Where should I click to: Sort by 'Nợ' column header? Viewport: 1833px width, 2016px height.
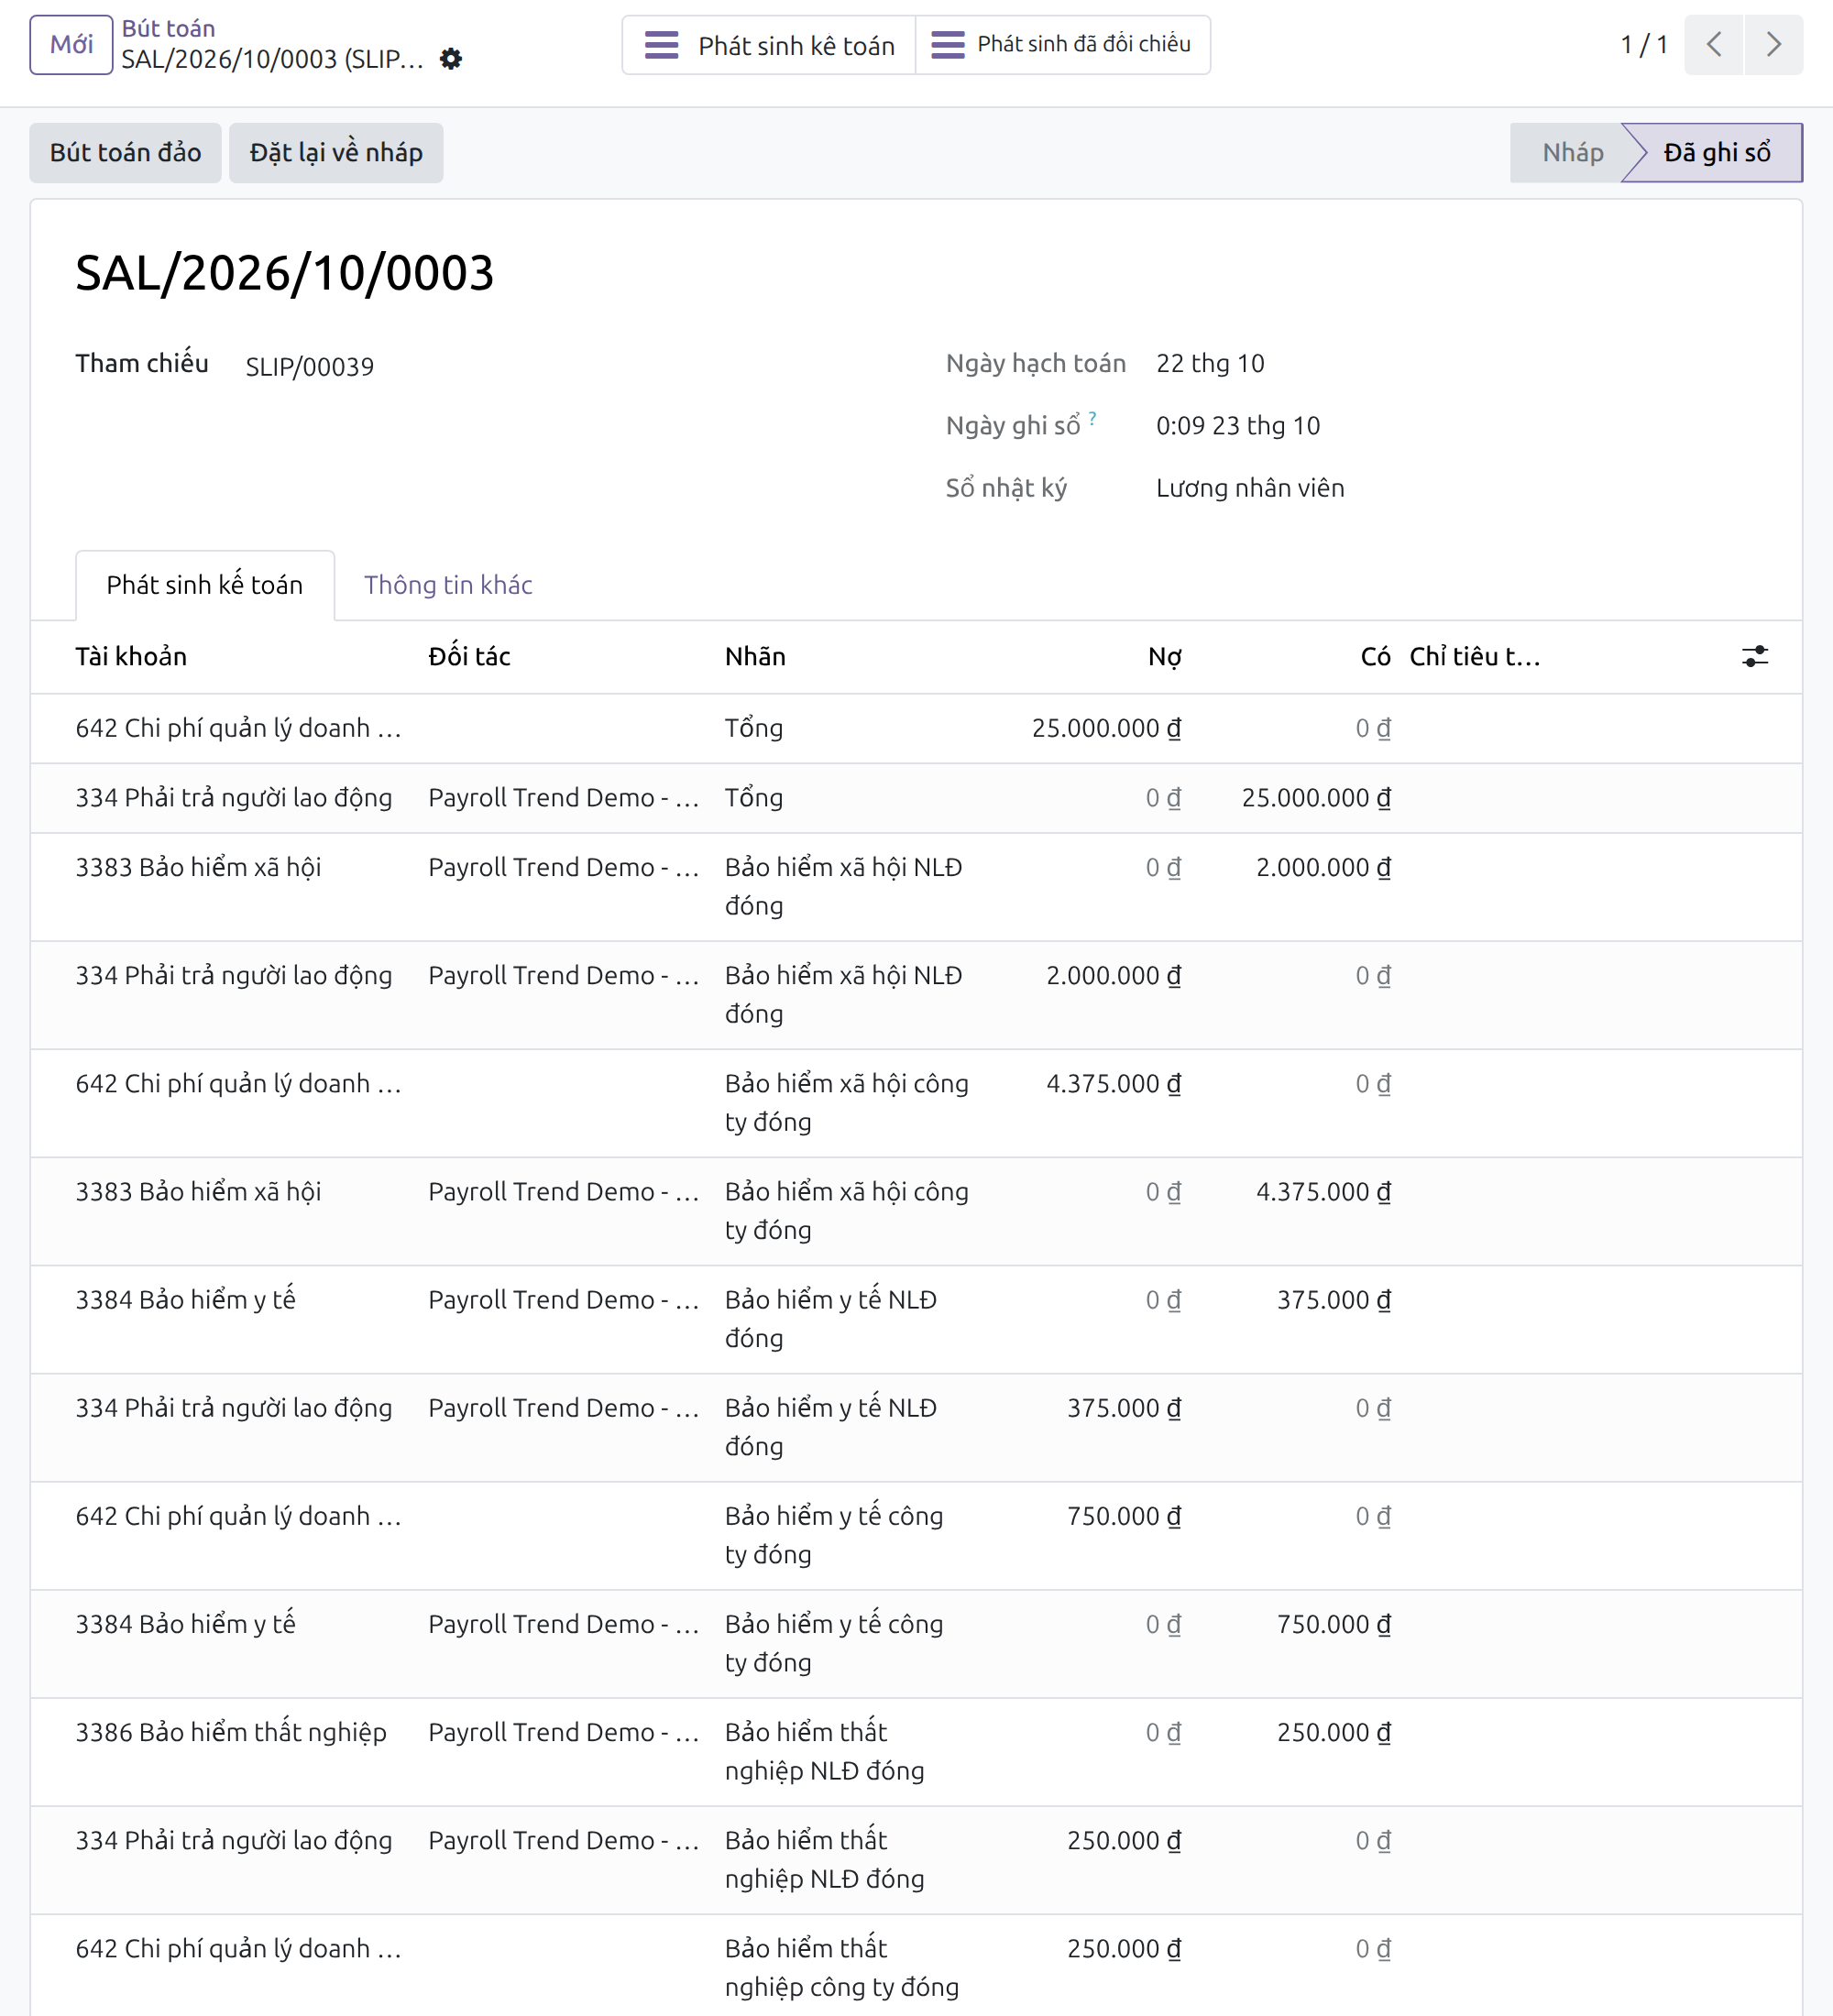click(1164, 656)
